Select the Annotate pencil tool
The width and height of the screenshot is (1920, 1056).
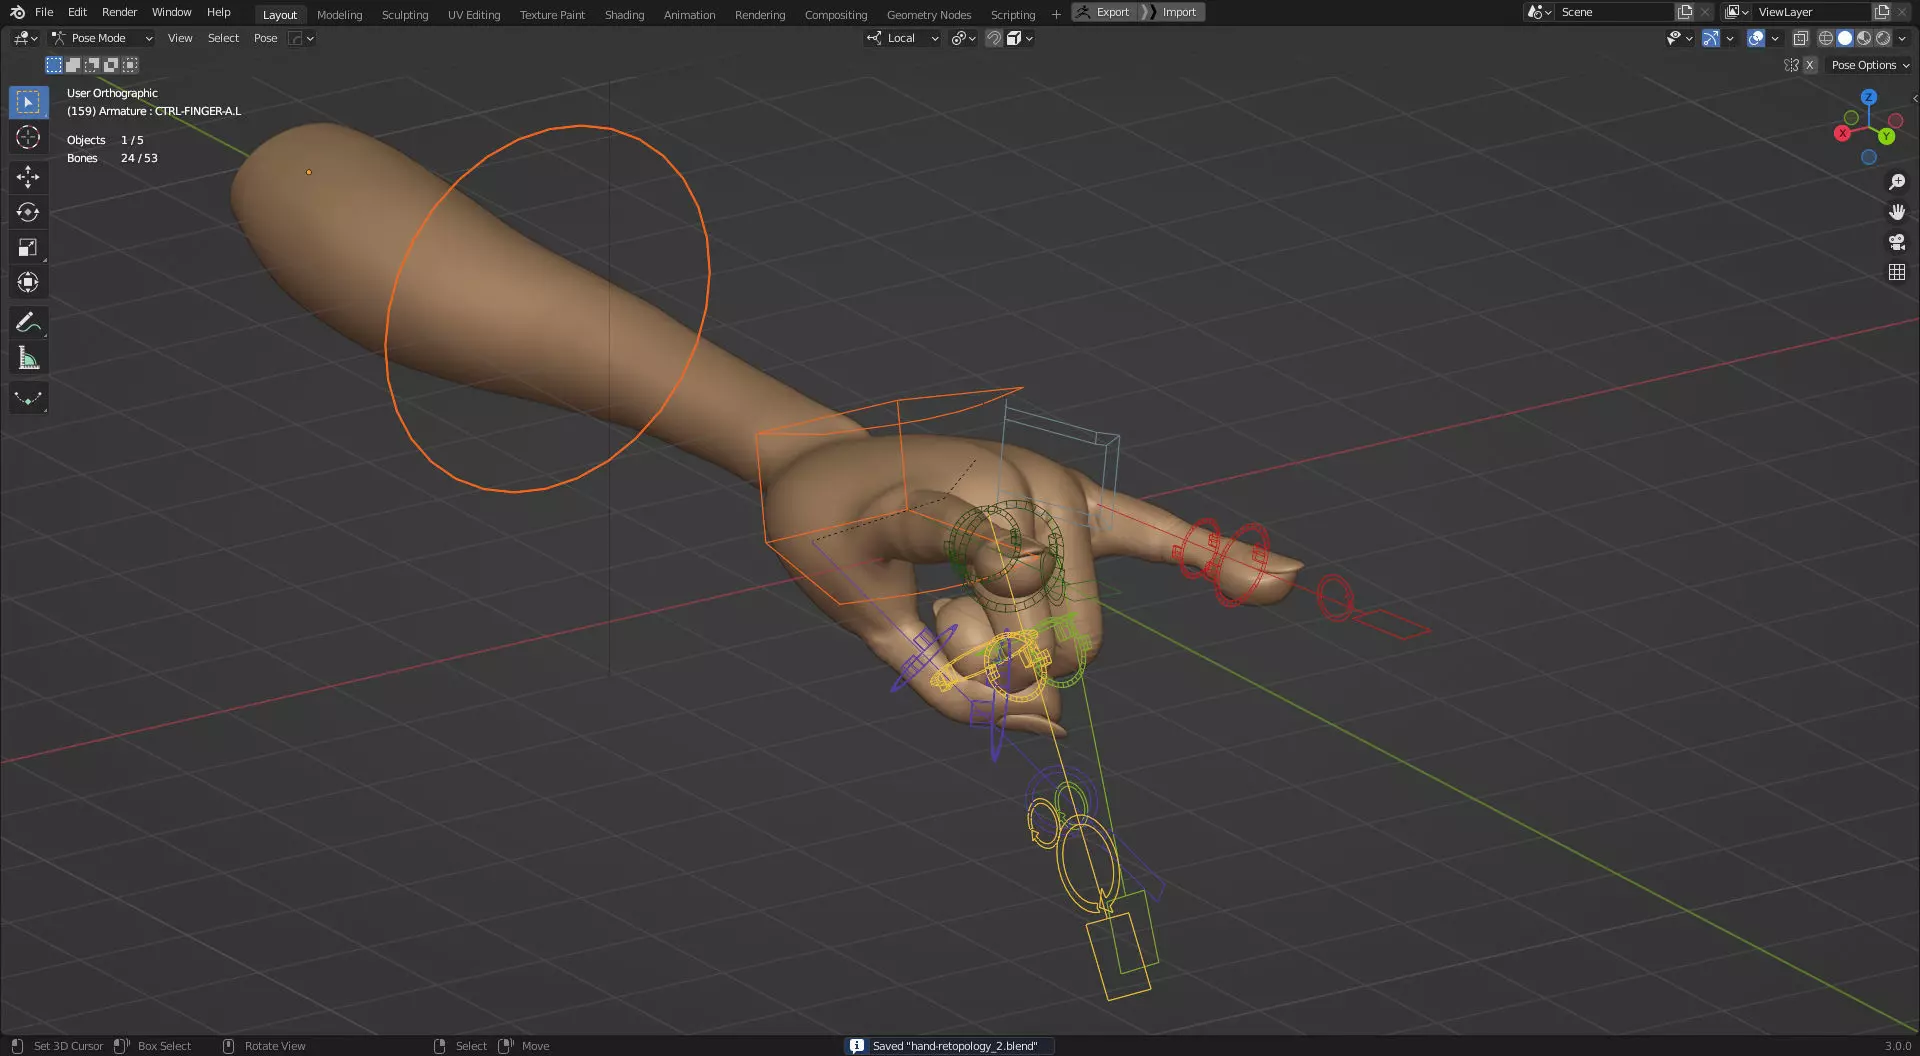coord(28,323)
